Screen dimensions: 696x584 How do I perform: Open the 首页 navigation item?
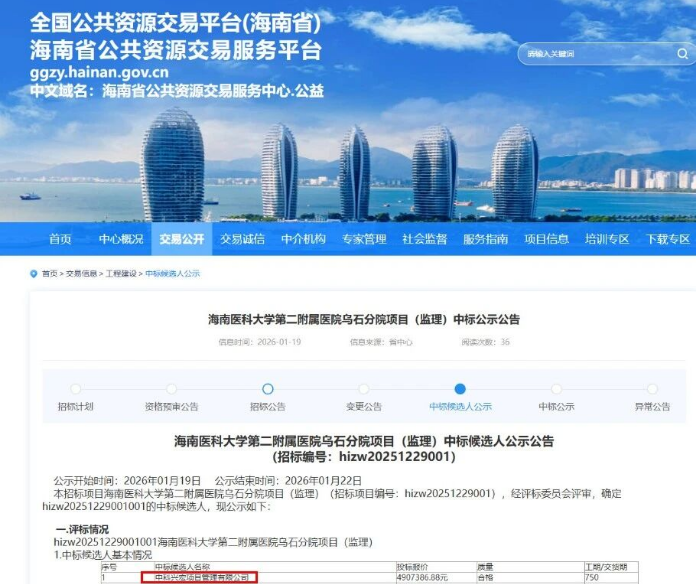click(60, 239)
